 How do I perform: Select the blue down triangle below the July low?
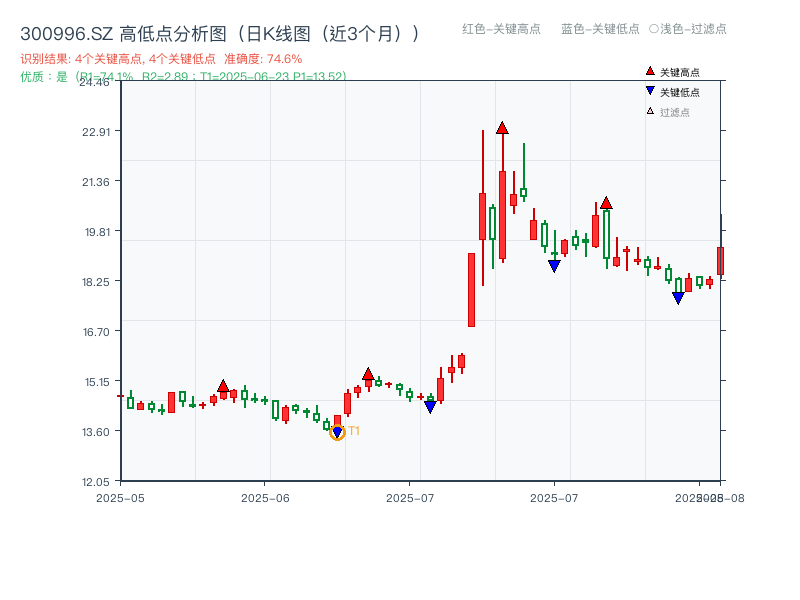(x=431, y=406)
